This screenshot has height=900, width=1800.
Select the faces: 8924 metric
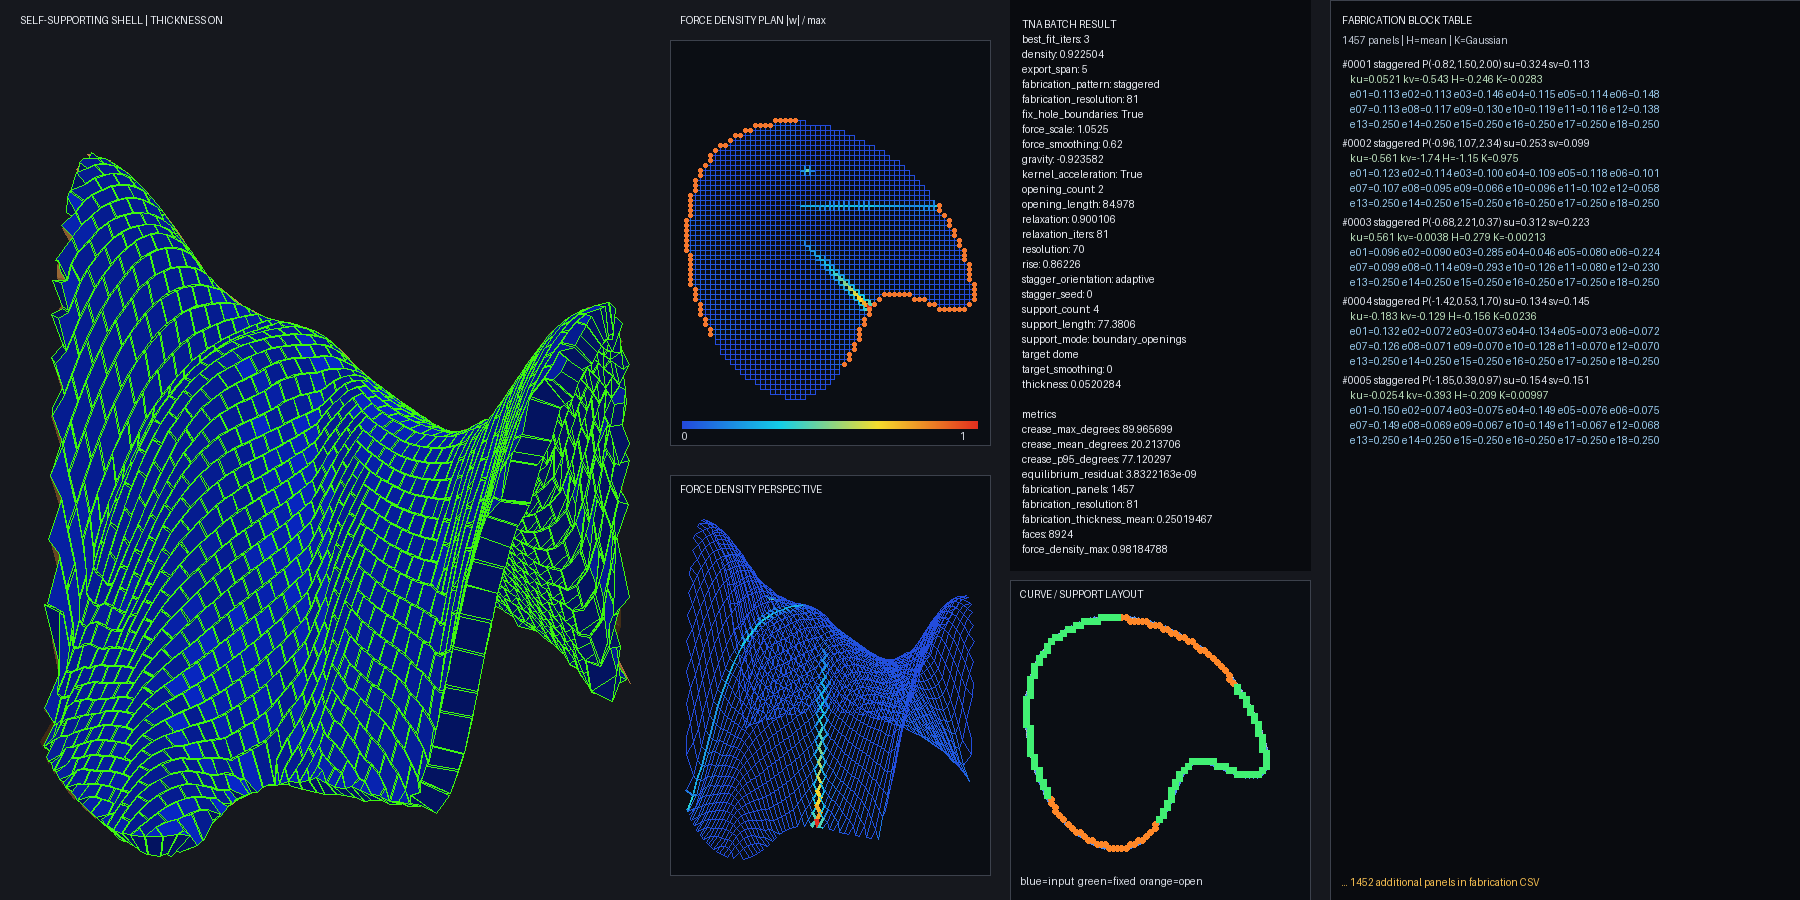[x=1047, y=534]
